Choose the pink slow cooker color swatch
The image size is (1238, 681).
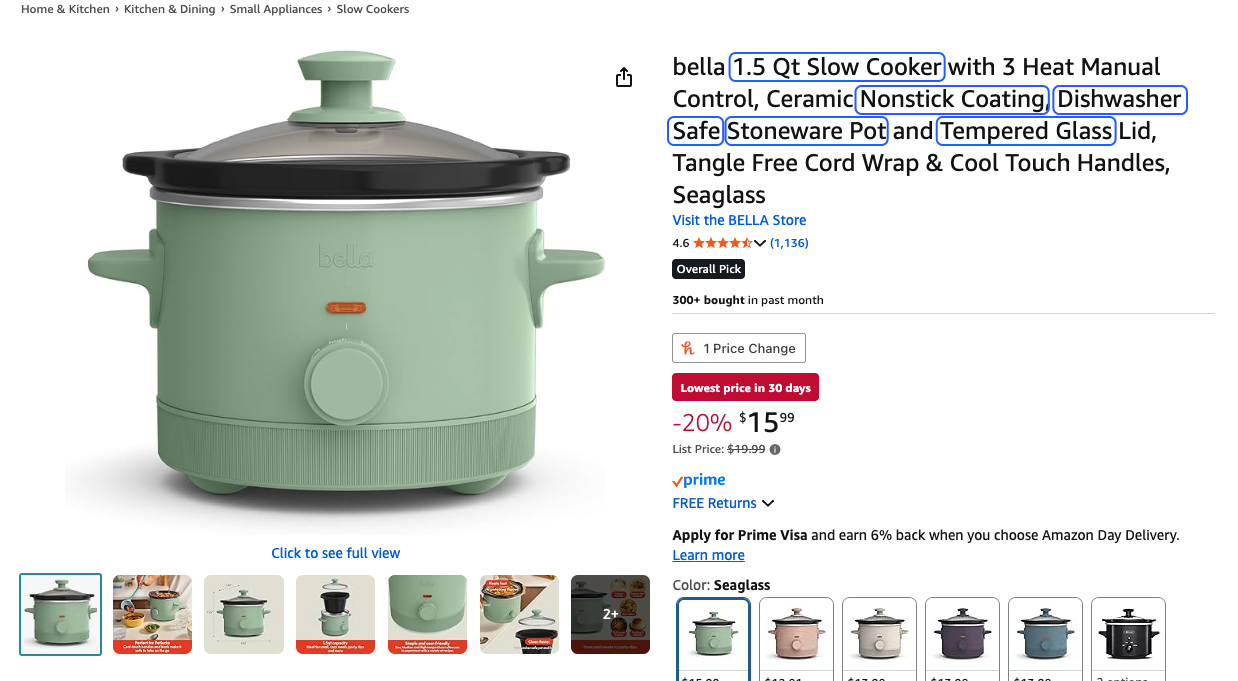pos(796,636)
